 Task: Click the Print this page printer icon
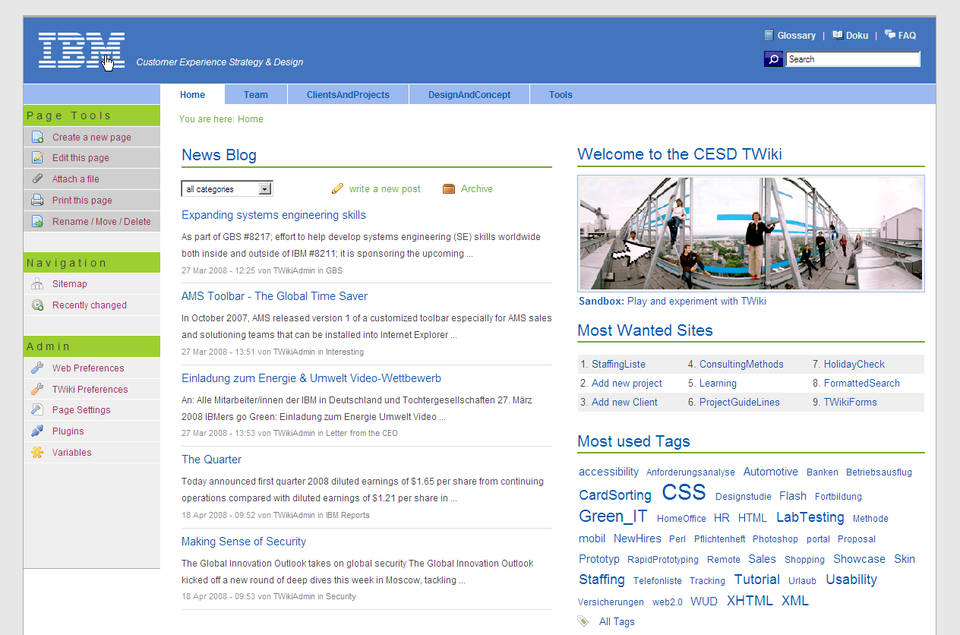pyautogui.click(x=37, y=200)
